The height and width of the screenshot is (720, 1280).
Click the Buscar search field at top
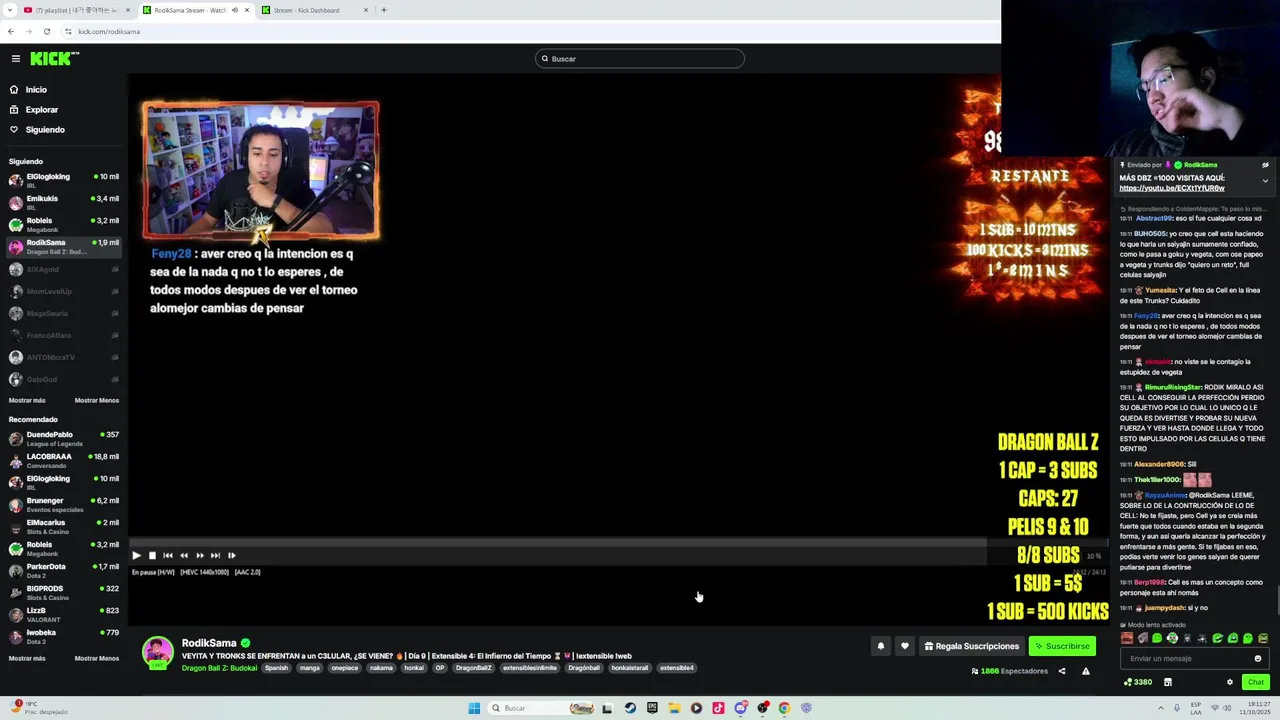(x=640, y=59)
